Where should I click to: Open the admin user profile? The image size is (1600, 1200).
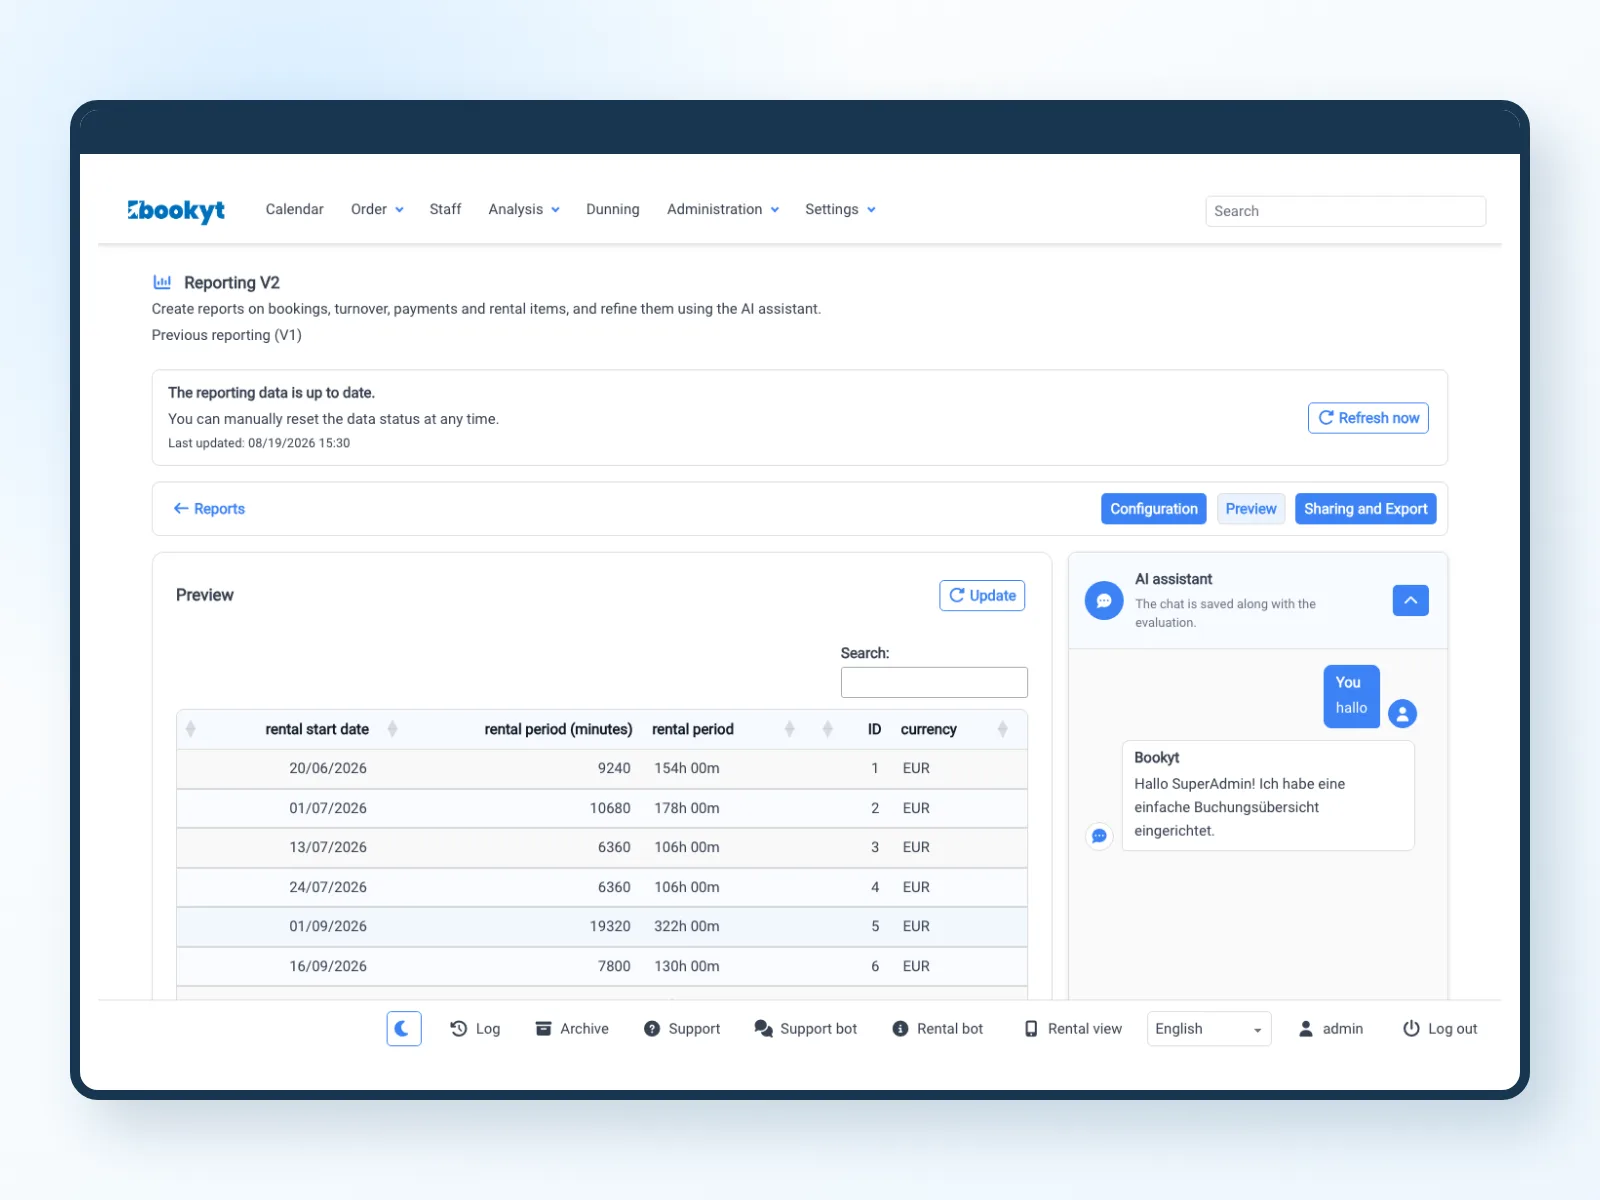click(x=1331, y=1028)
